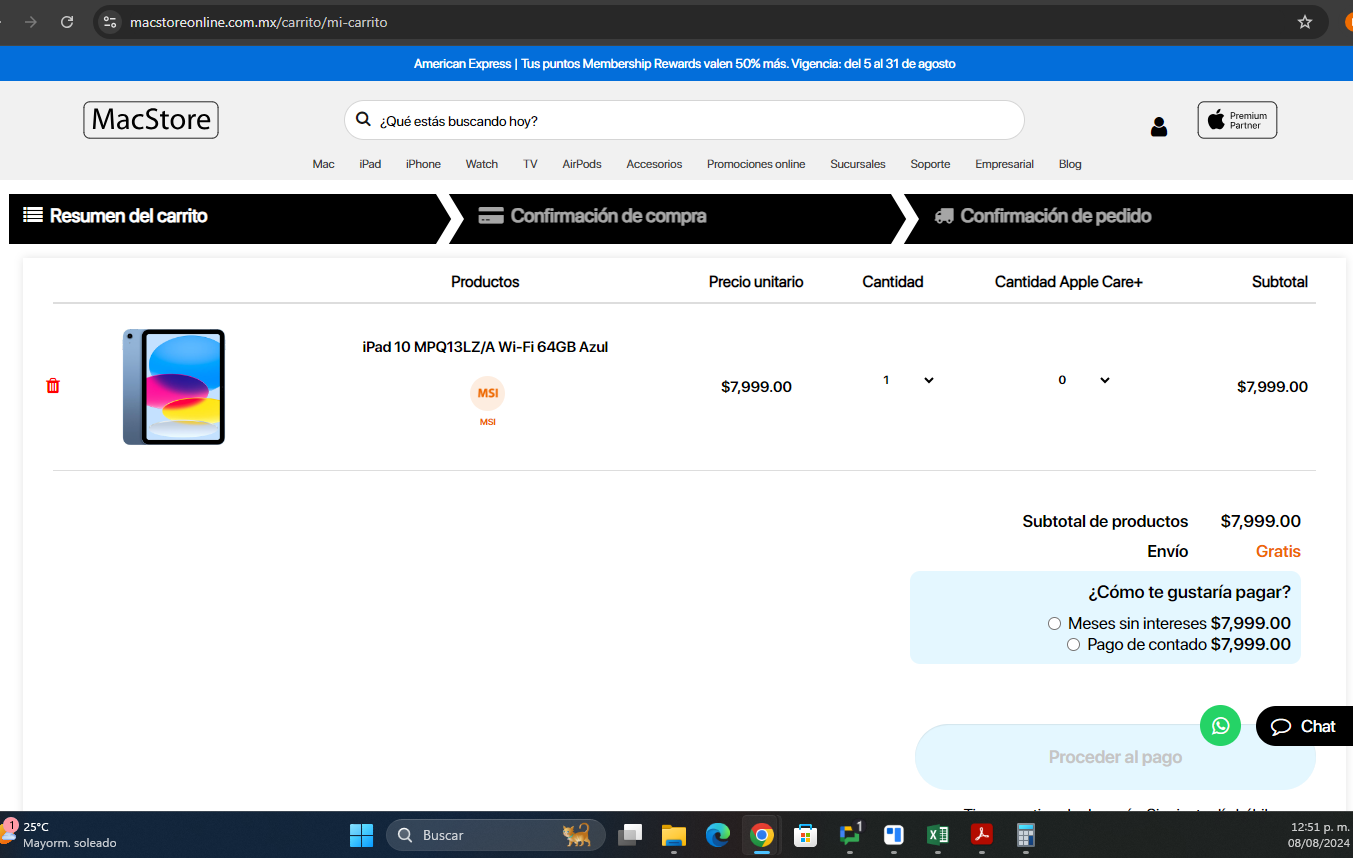The width and height of the screenshot is (1353, 858).
Task: Click the Precio unitario $7,999.00 value
Action: [x=756, y=387]
